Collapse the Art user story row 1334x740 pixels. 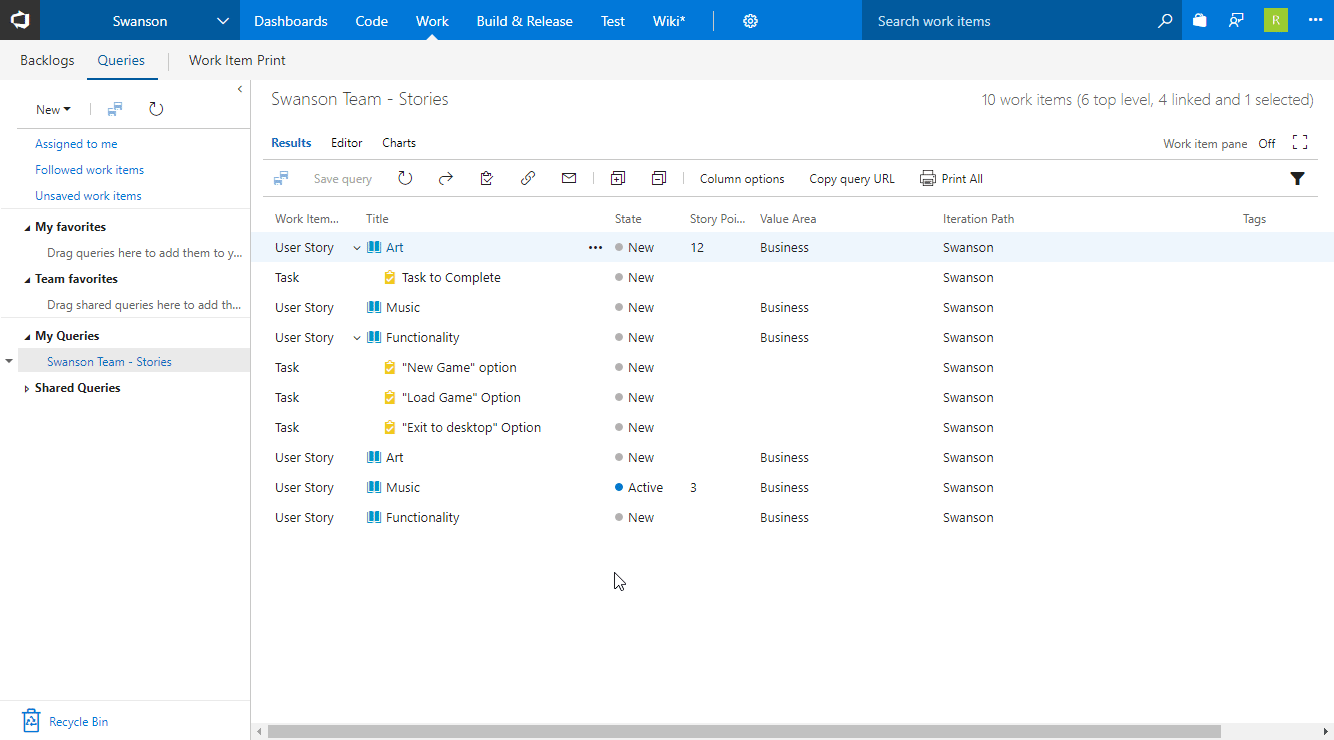coord(356,247)
